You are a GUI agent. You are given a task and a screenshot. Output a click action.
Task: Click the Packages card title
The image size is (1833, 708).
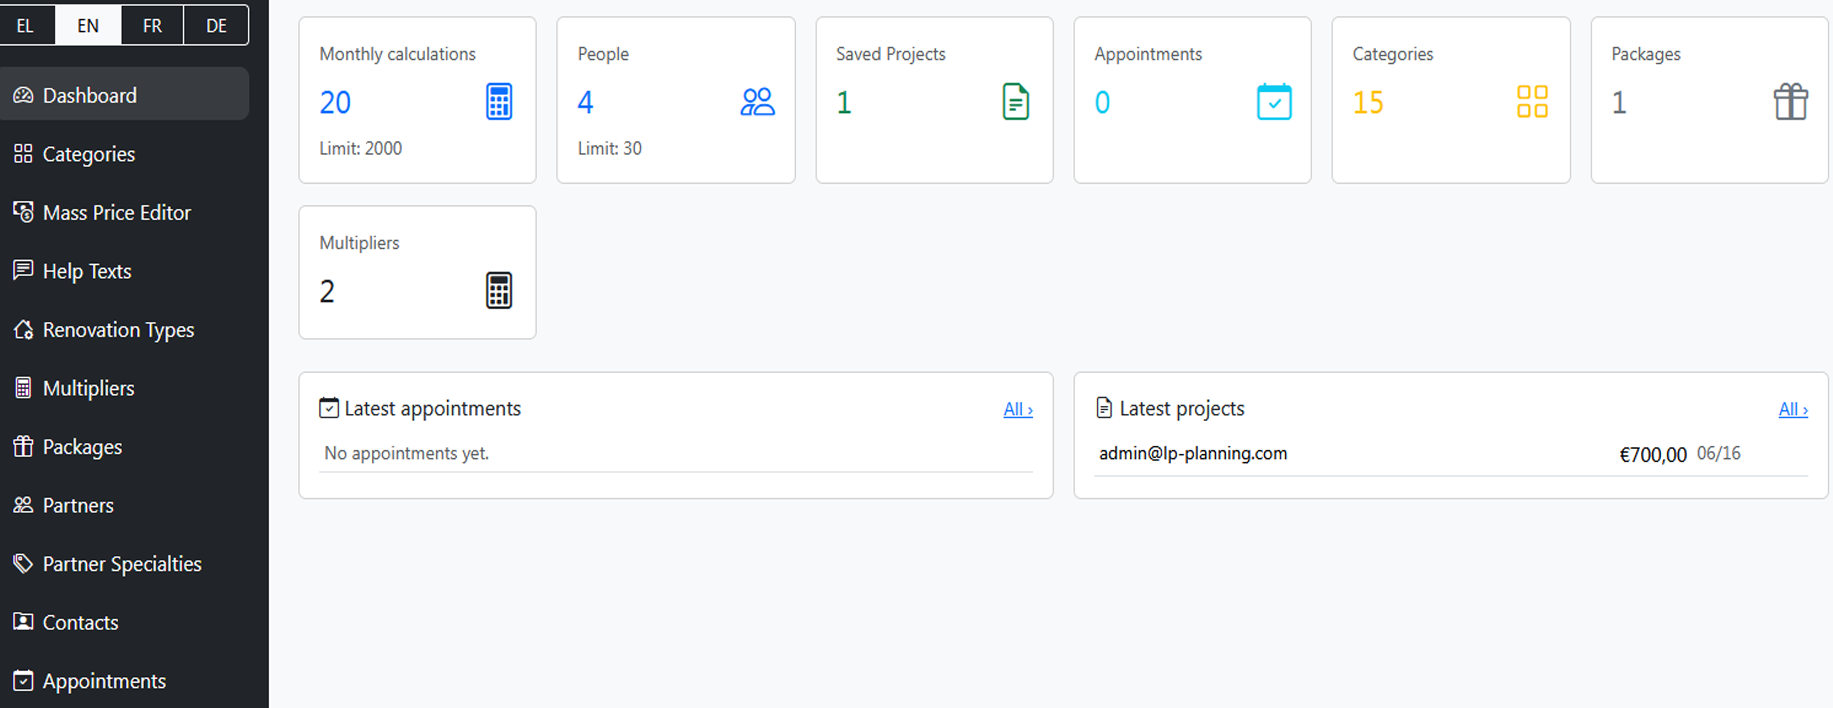tap(1646, 54)
